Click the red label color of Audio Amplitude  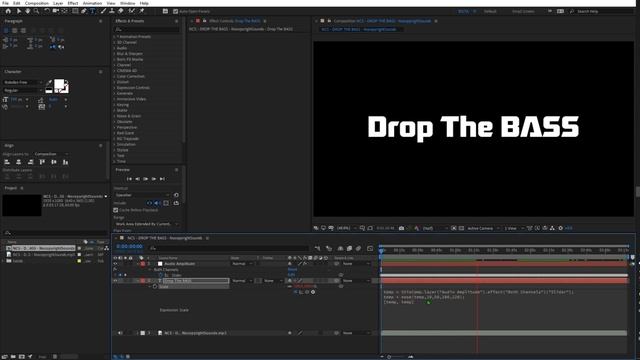pos(143,264)
